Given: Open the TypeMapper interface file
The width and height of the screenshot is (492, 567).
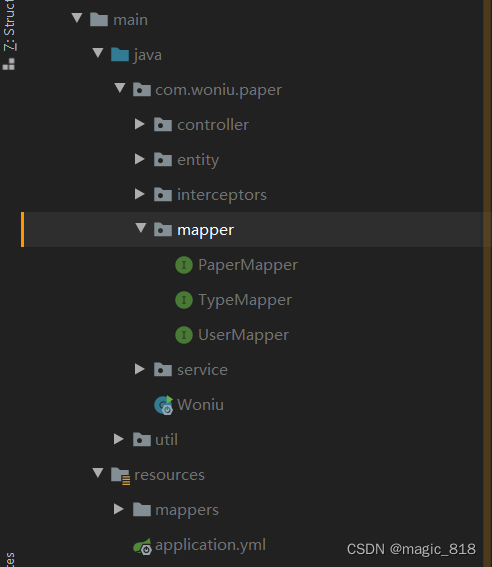Looking at the screenshot, I should pos(245,300).
